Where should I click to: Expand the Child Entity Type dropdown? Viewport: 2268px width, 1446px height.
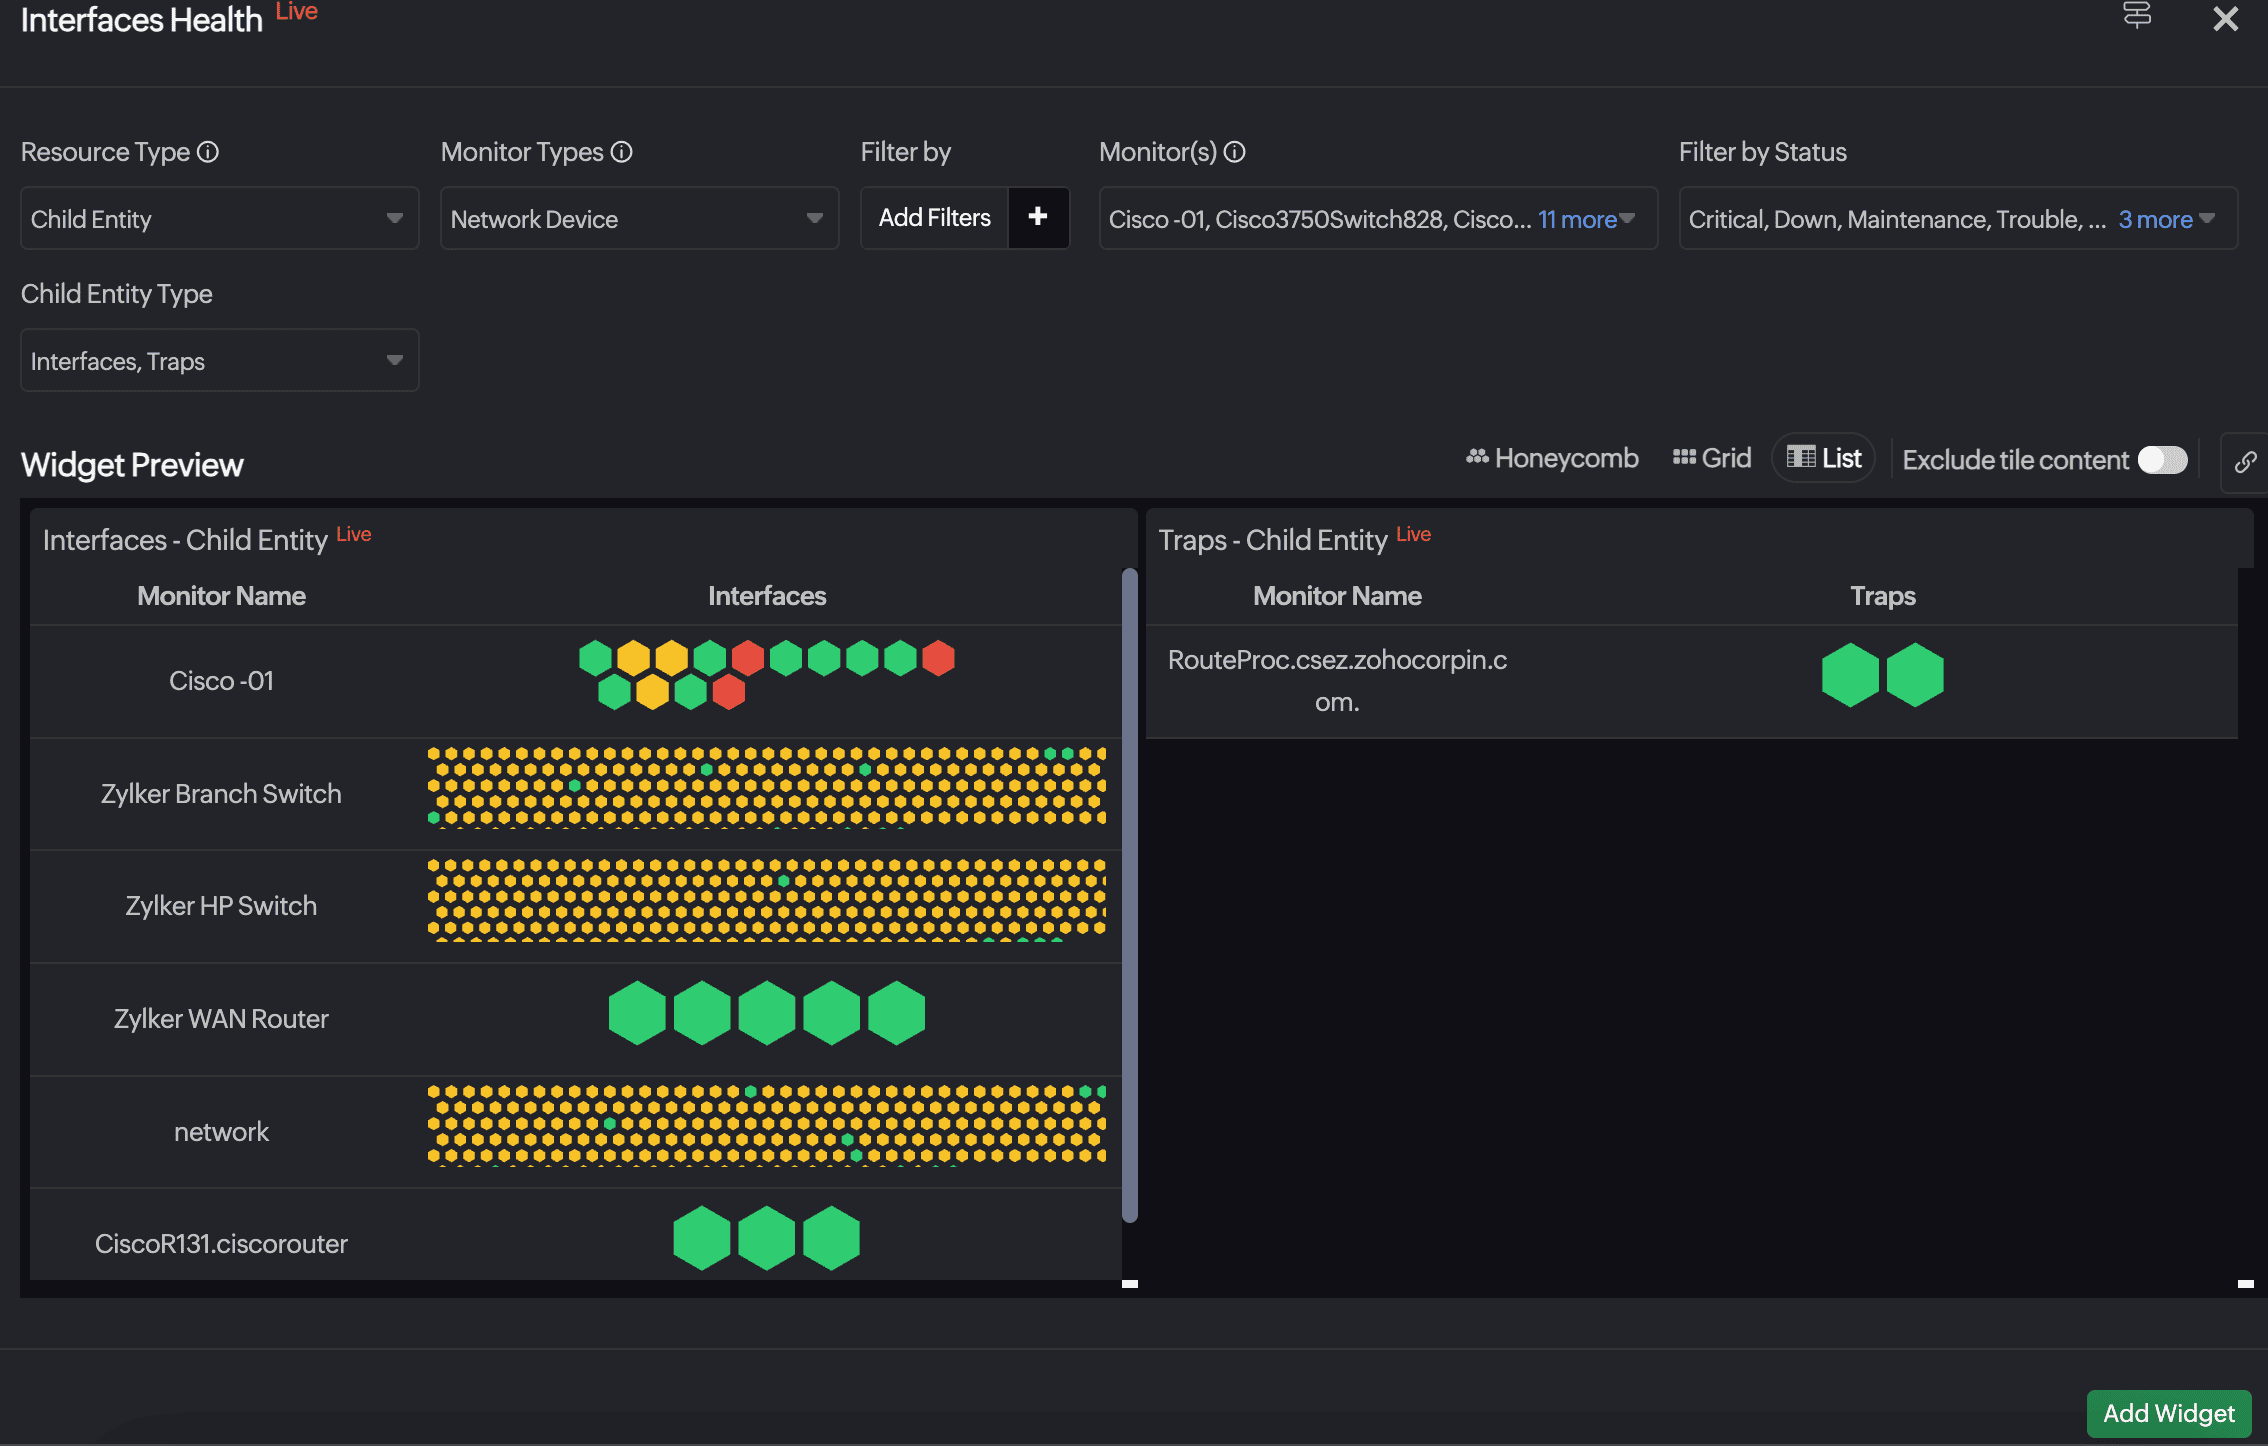click(219, 361)
